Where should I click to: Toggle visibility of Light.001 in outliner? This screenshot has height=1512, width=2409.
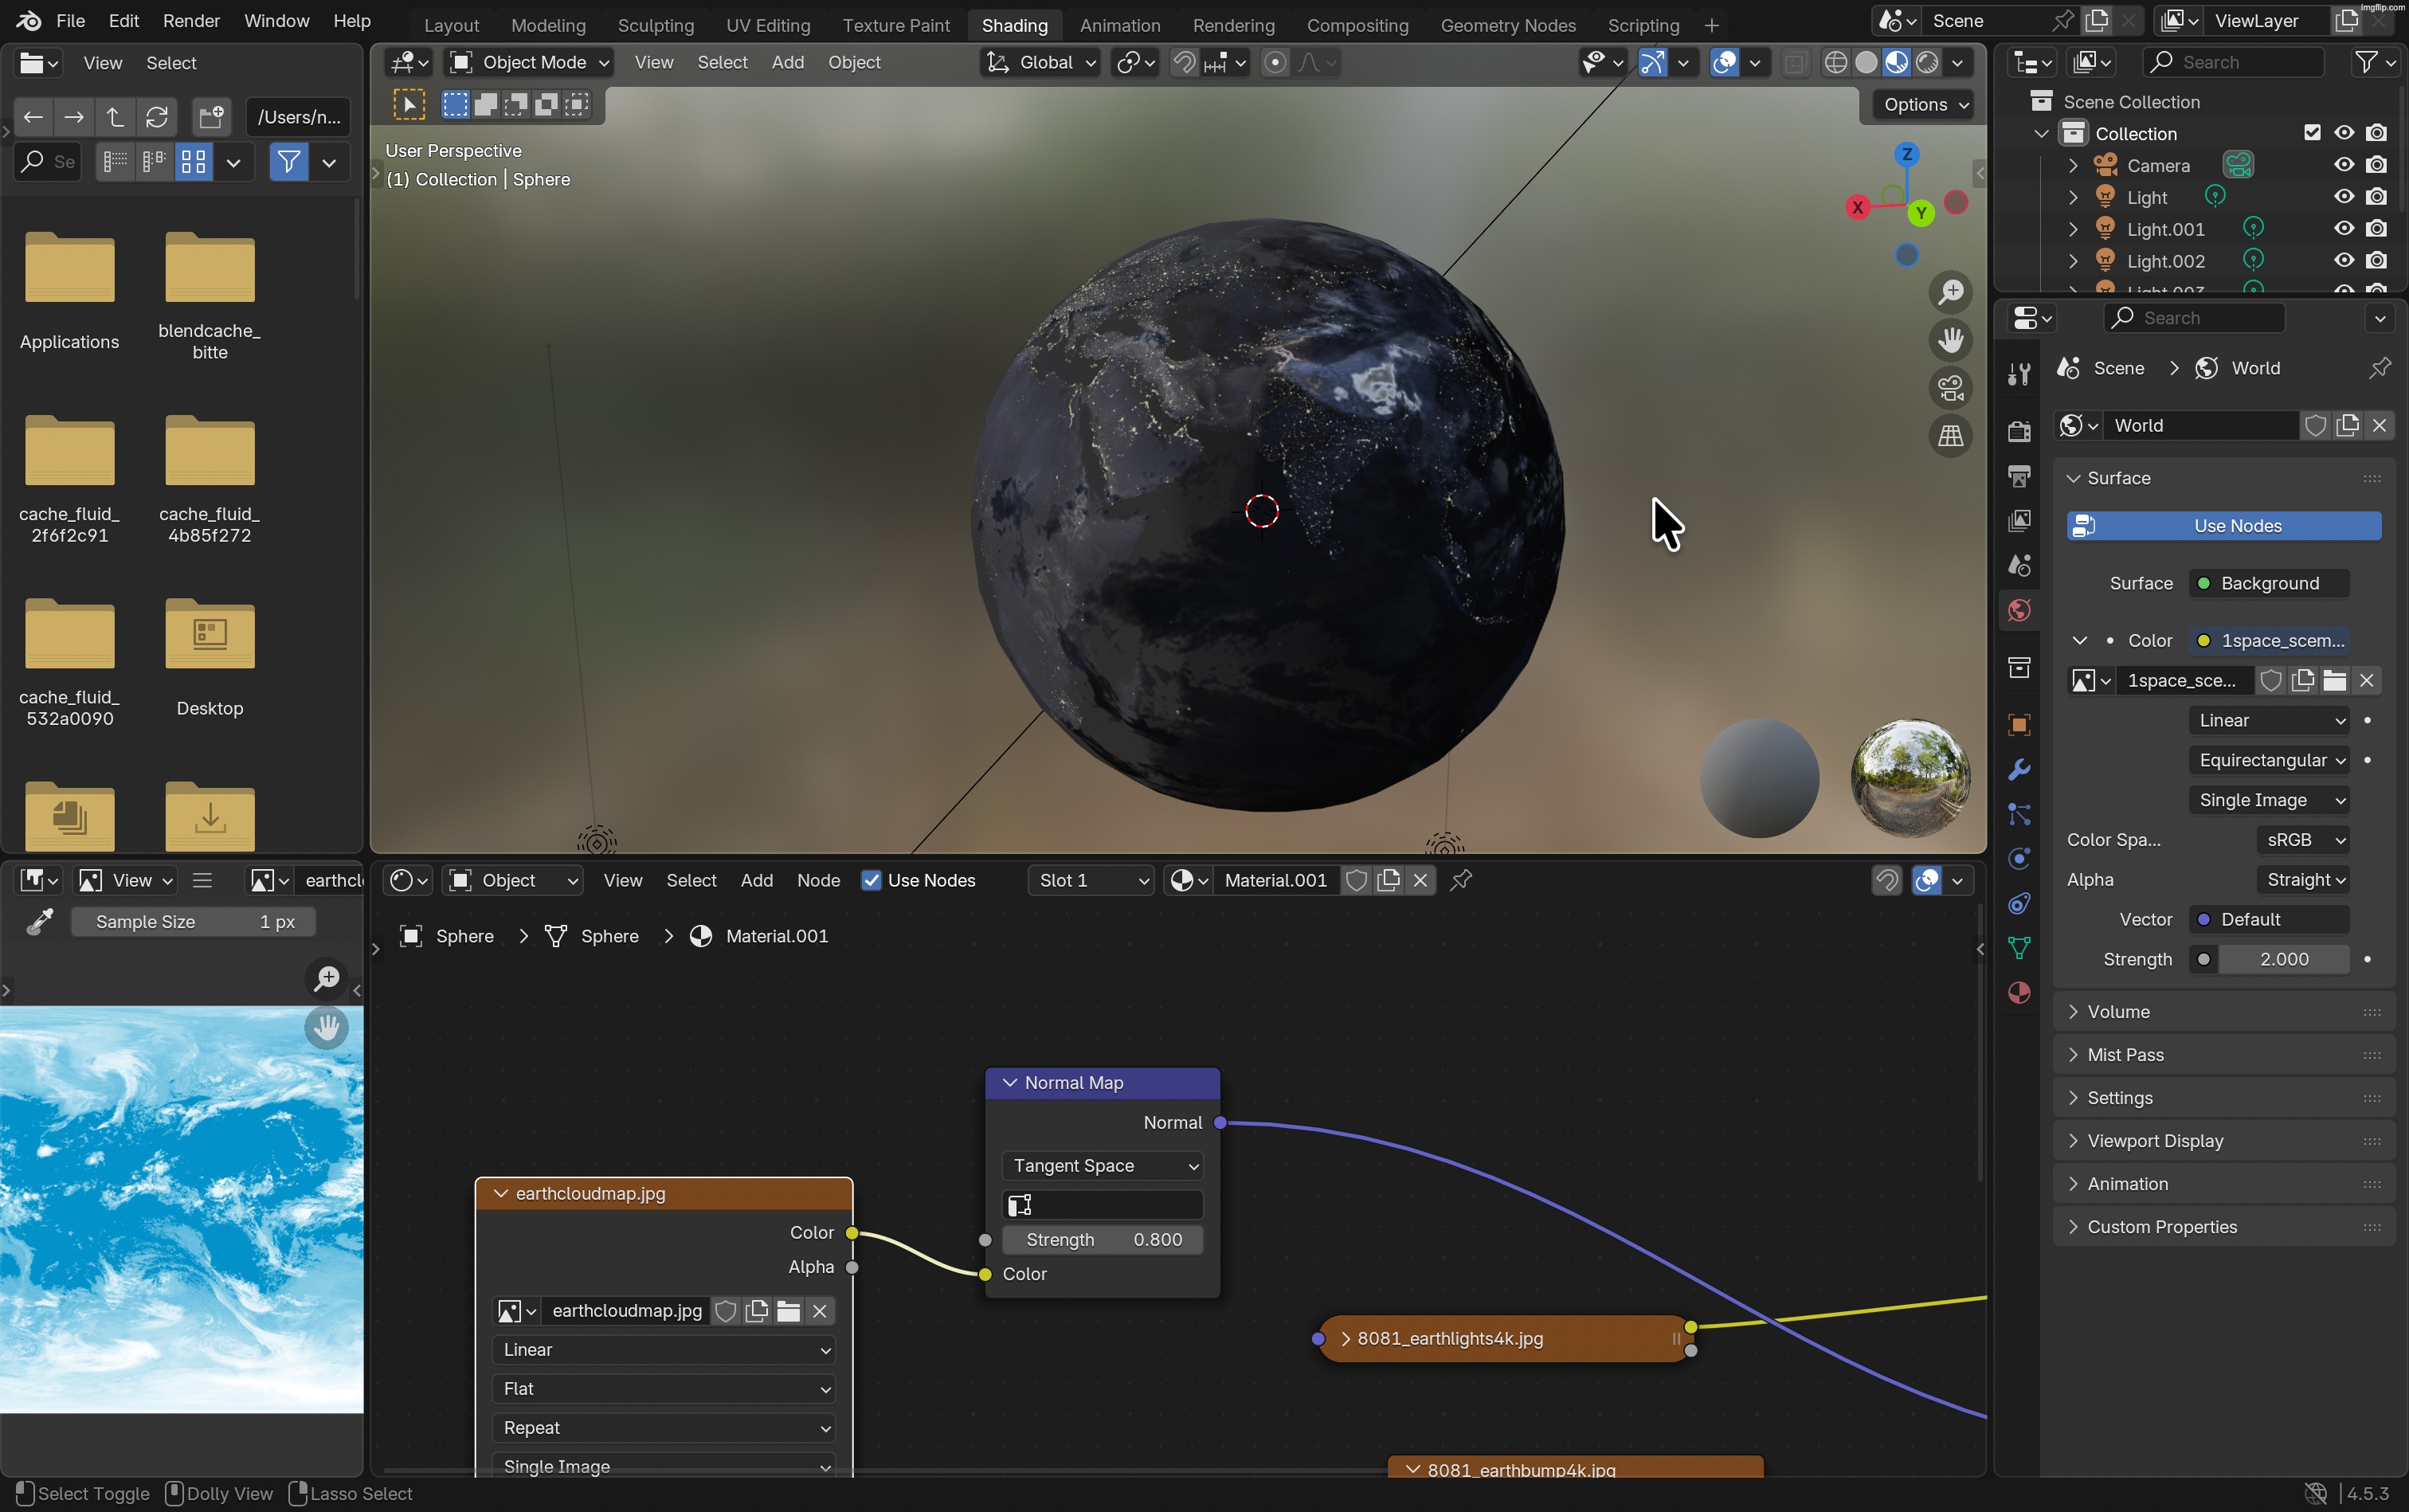(x=2342, y=228)
